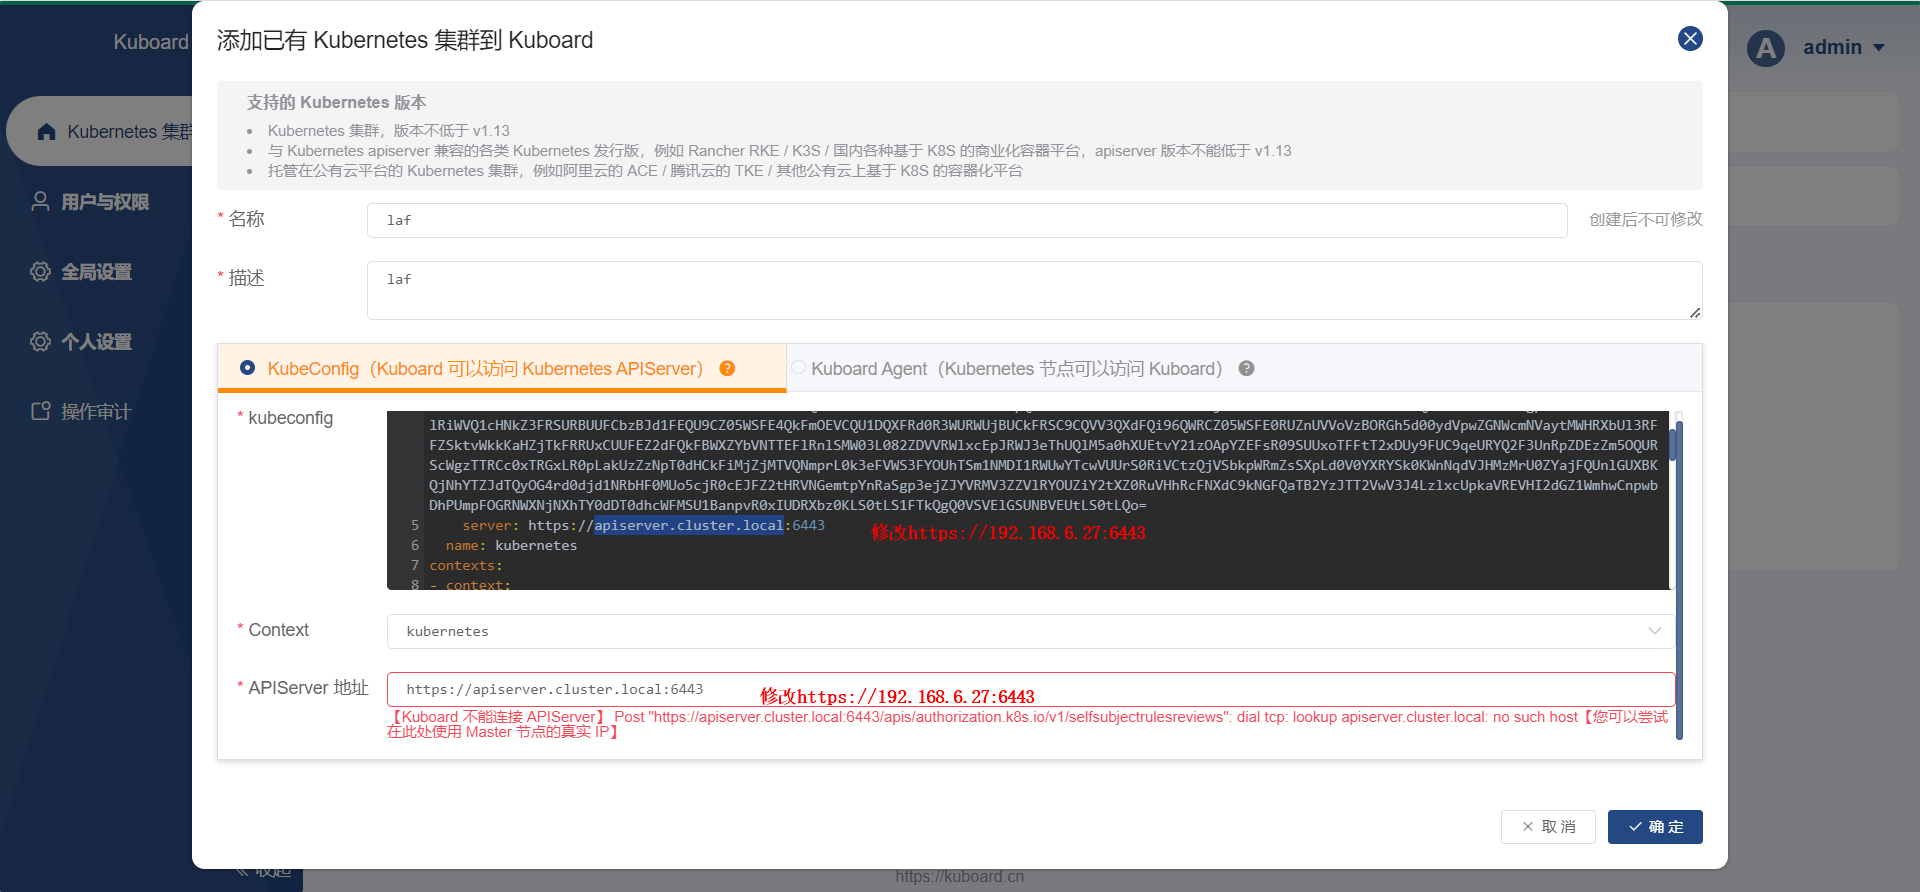The width and height of the screenshot is (1920, 892).
Task: Switch to the KubeConfig tab label
Action: point(485,369)
